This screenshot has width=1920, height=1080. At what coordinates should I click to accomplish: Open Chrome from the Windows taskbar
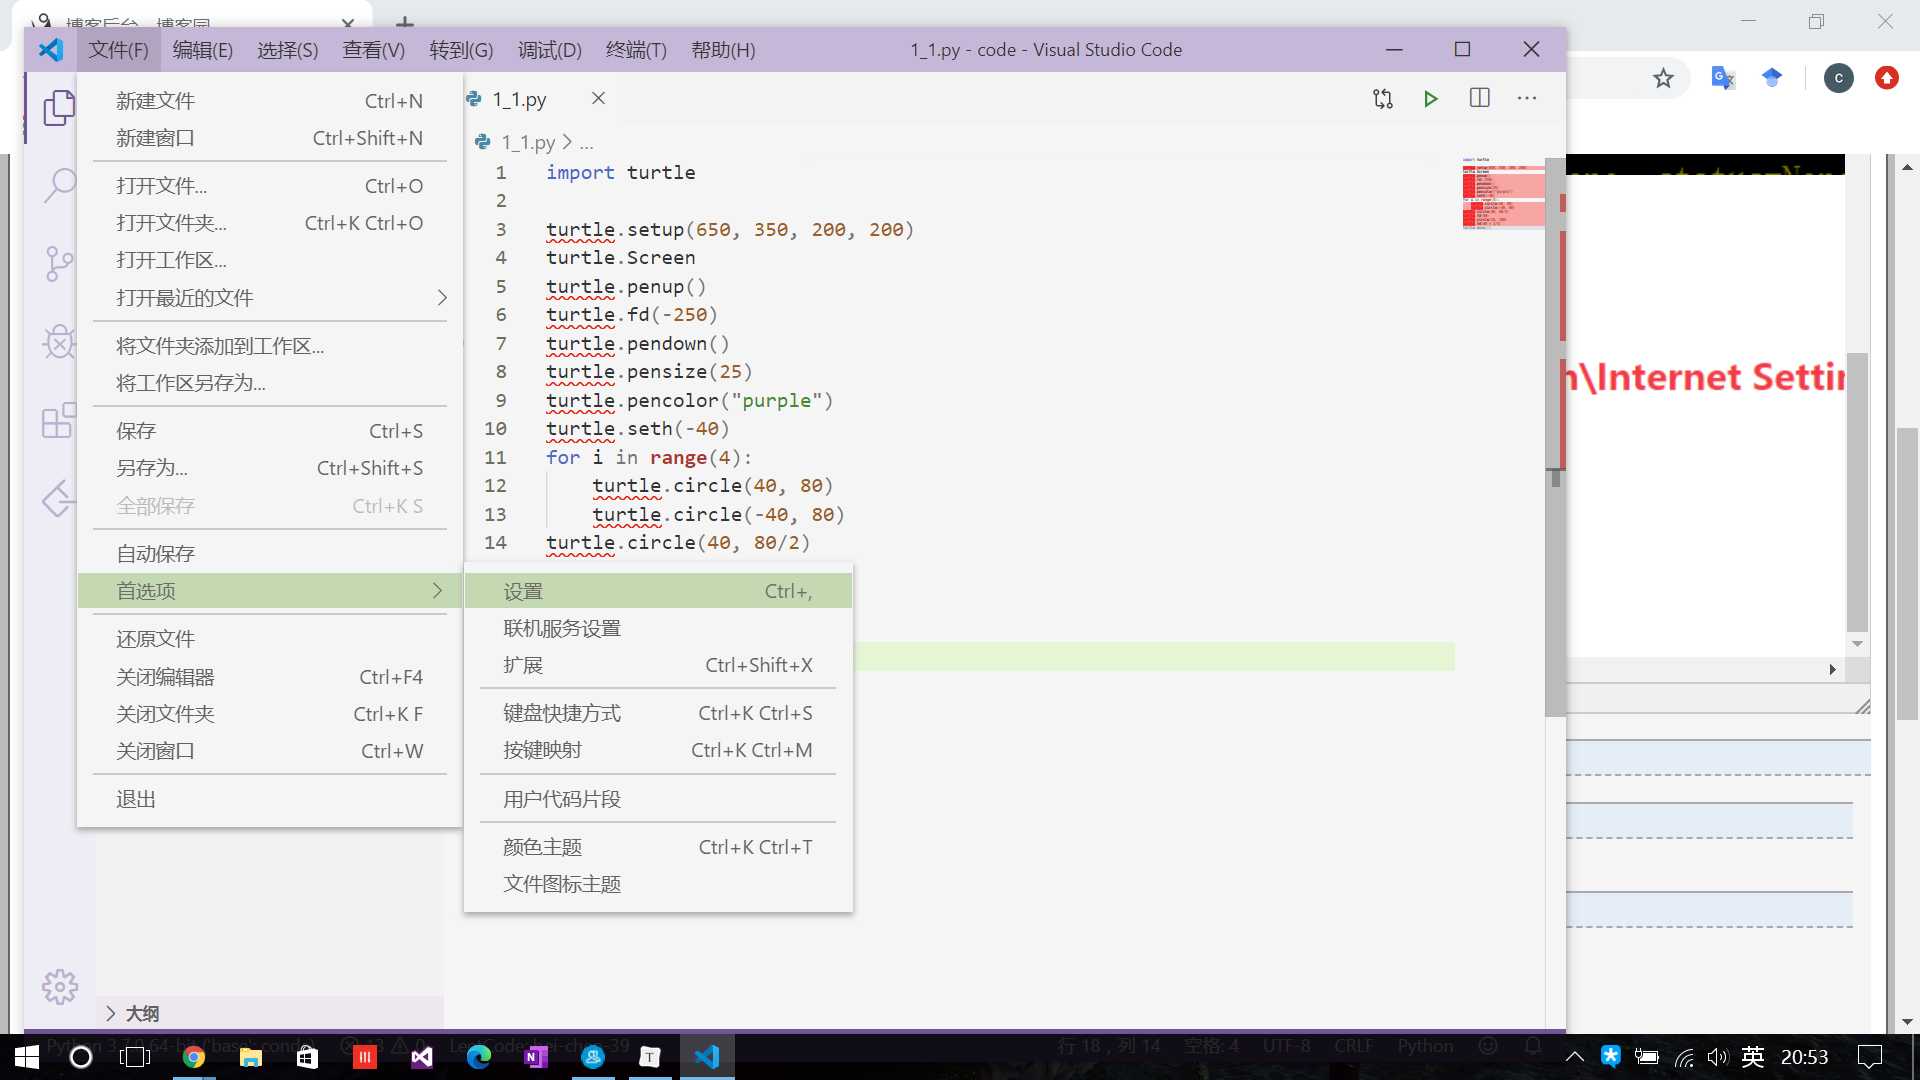click(194, 1057)
